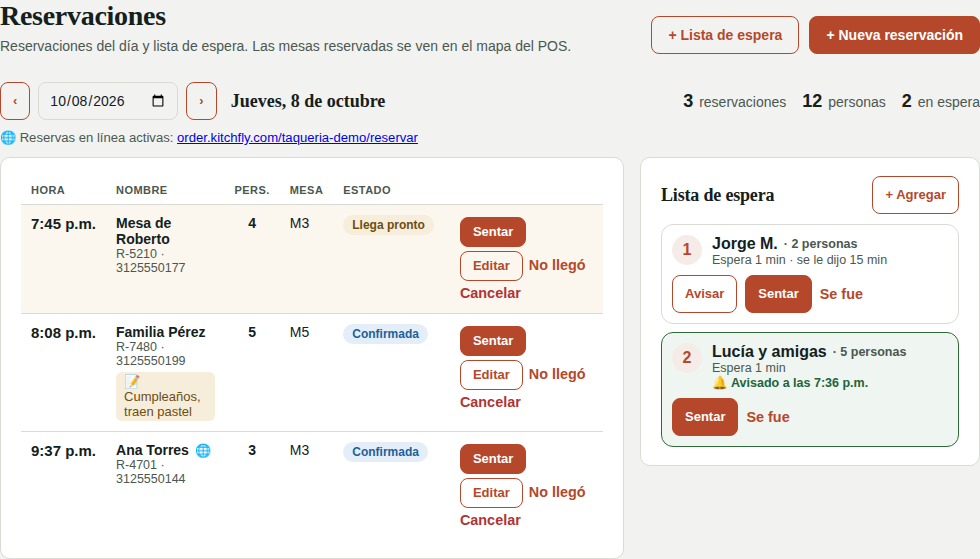Click Jueves, 8 de octubre heading
The height and width of the screenshot is (559, 980).
tap(308, 101)
